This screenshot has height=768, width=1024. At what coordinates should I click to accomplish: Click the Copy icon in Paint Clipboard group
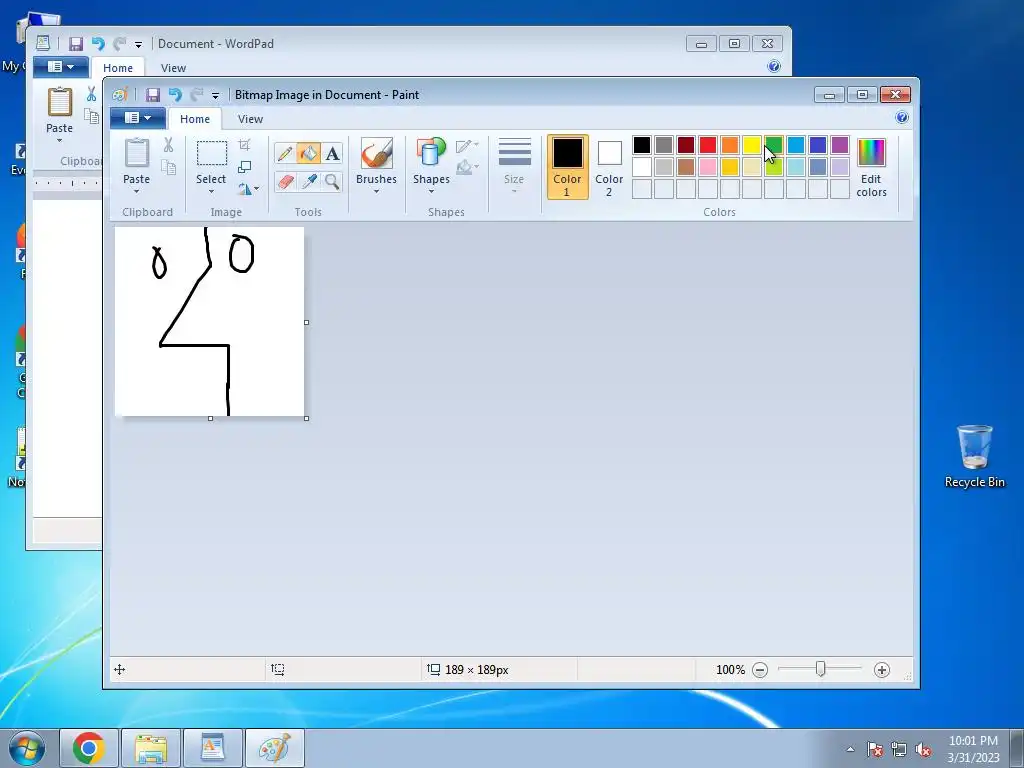168,167
